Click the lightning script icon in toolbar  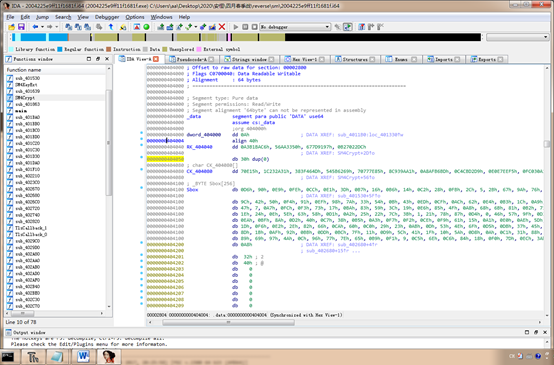[123, 27]
